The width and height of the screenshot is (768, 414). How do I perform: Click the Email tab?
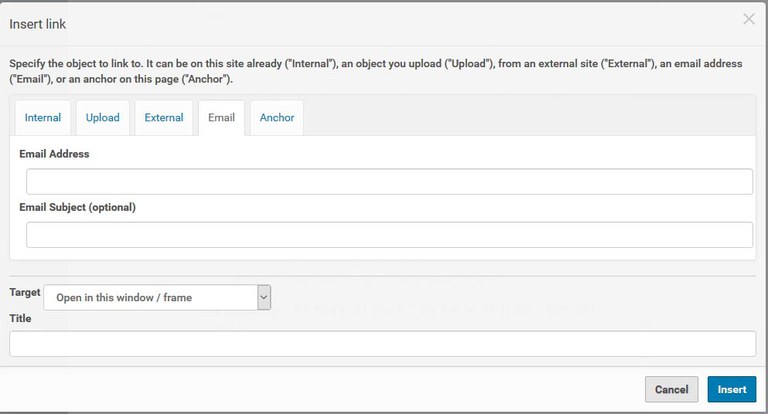click(221, 118)
